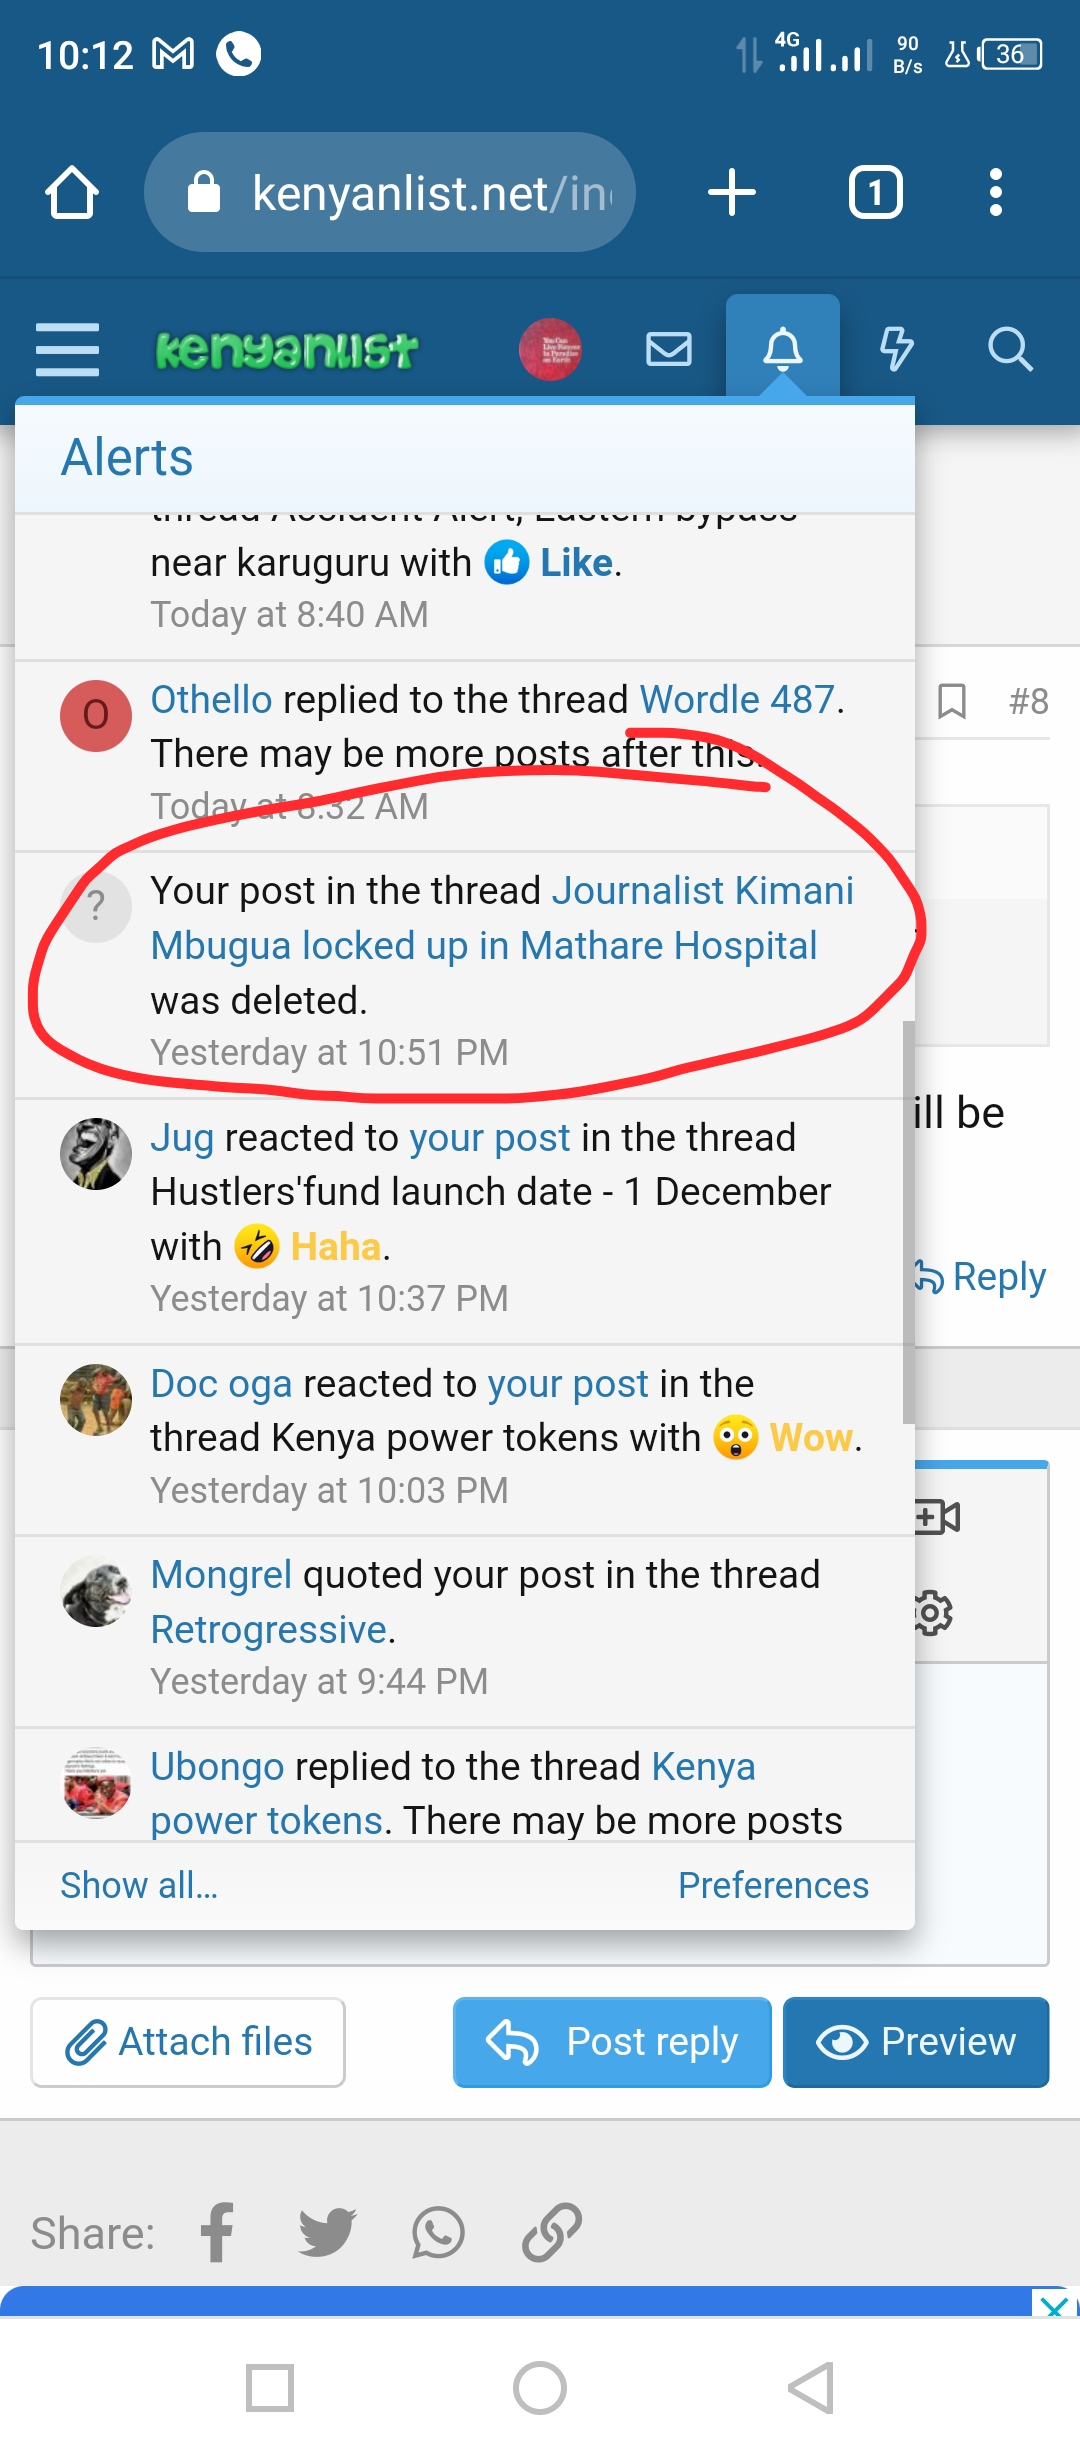Click Preferences in the Alerts panel
Screen dimensions: 1080x2460
click(x=773, y=1885)
